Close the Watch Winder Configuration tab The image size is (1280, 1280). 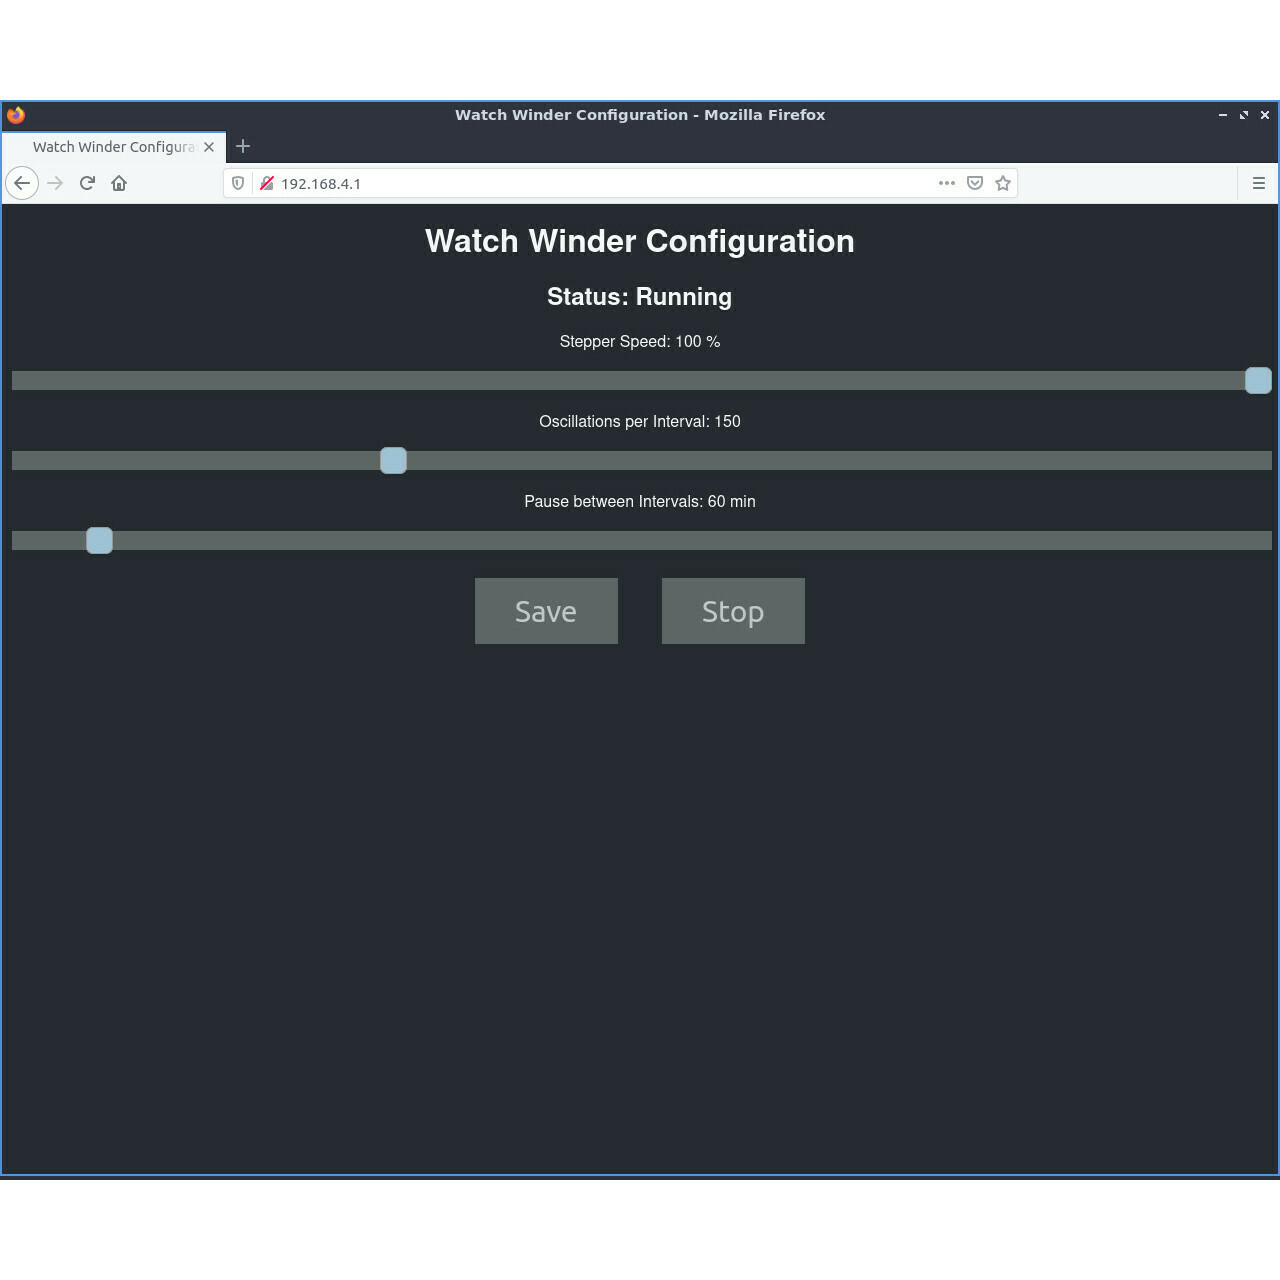coord(209,147)
